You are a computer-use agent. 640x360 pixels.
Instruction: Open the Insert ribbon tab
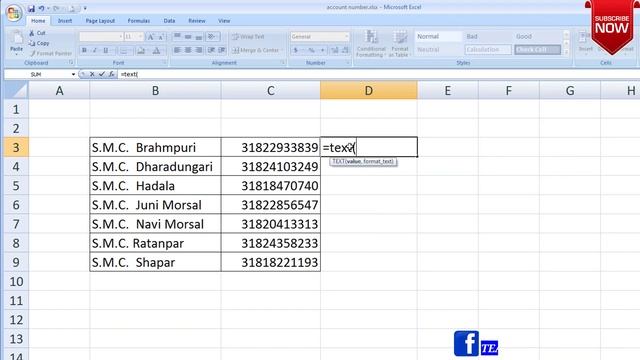[64, 21]
